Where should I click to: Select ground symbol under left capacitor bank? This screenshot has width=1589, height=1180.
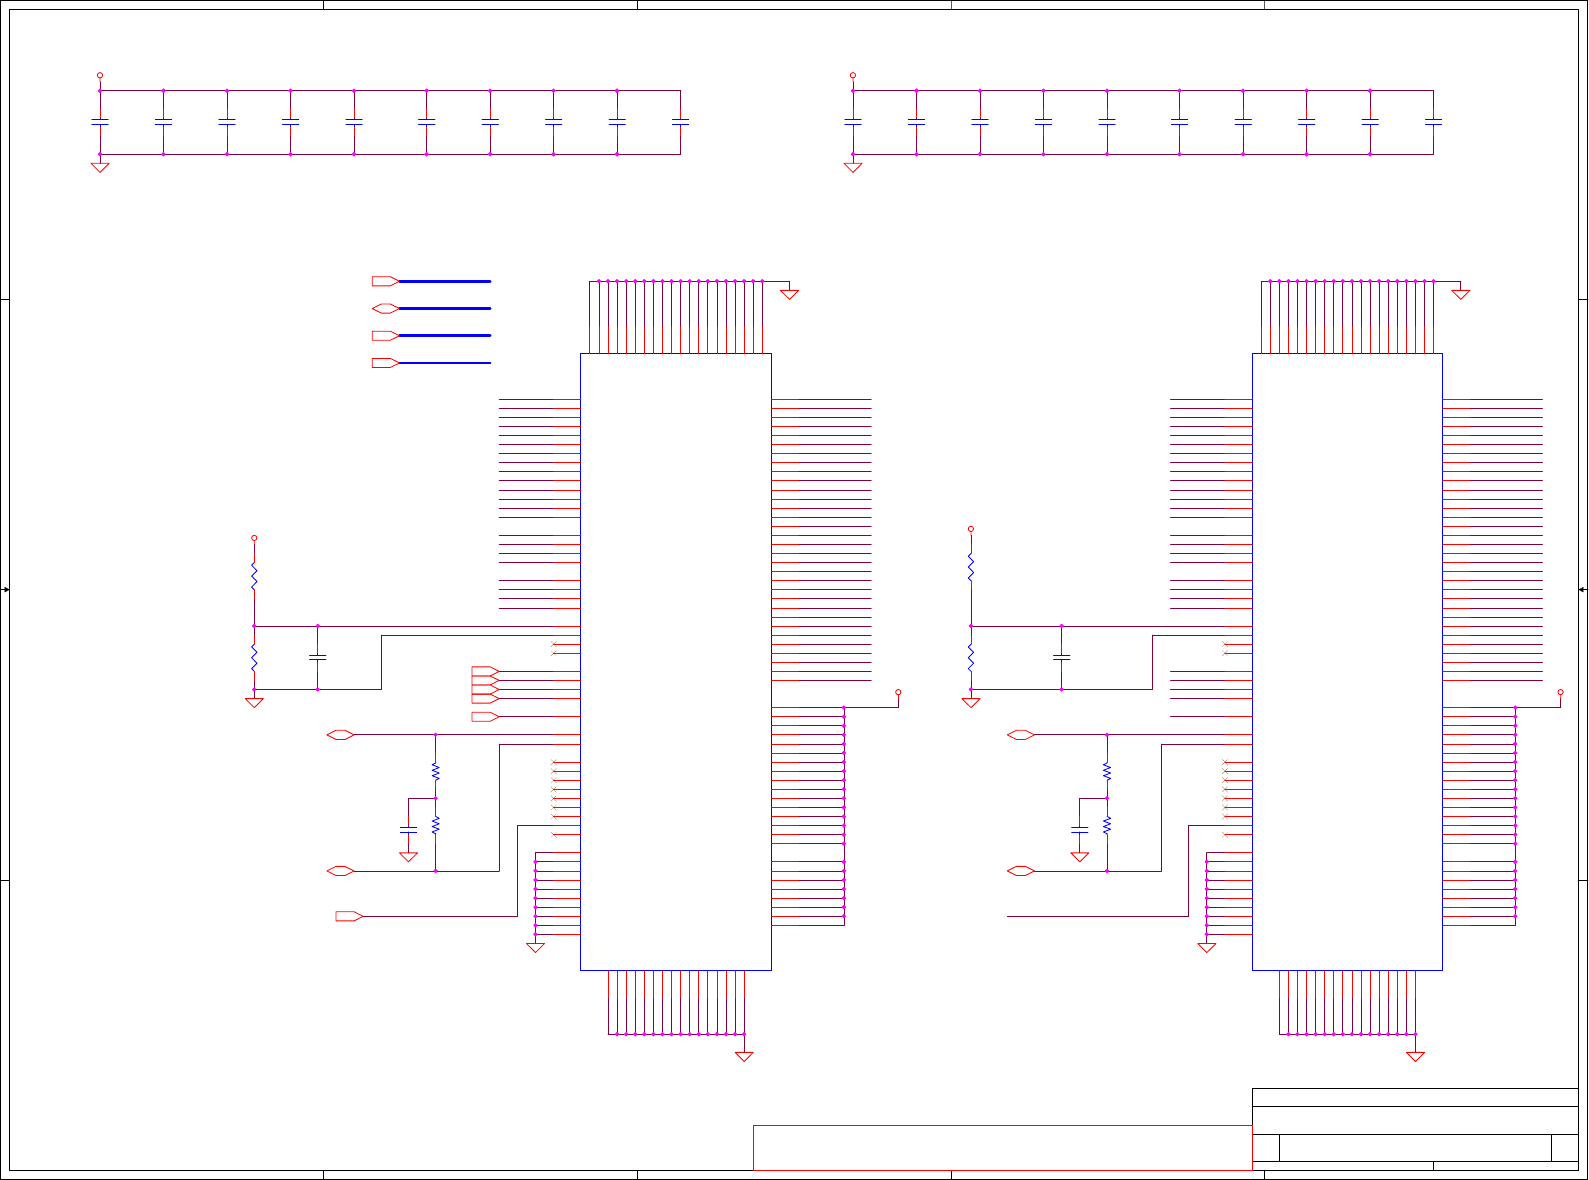(100, 167)
